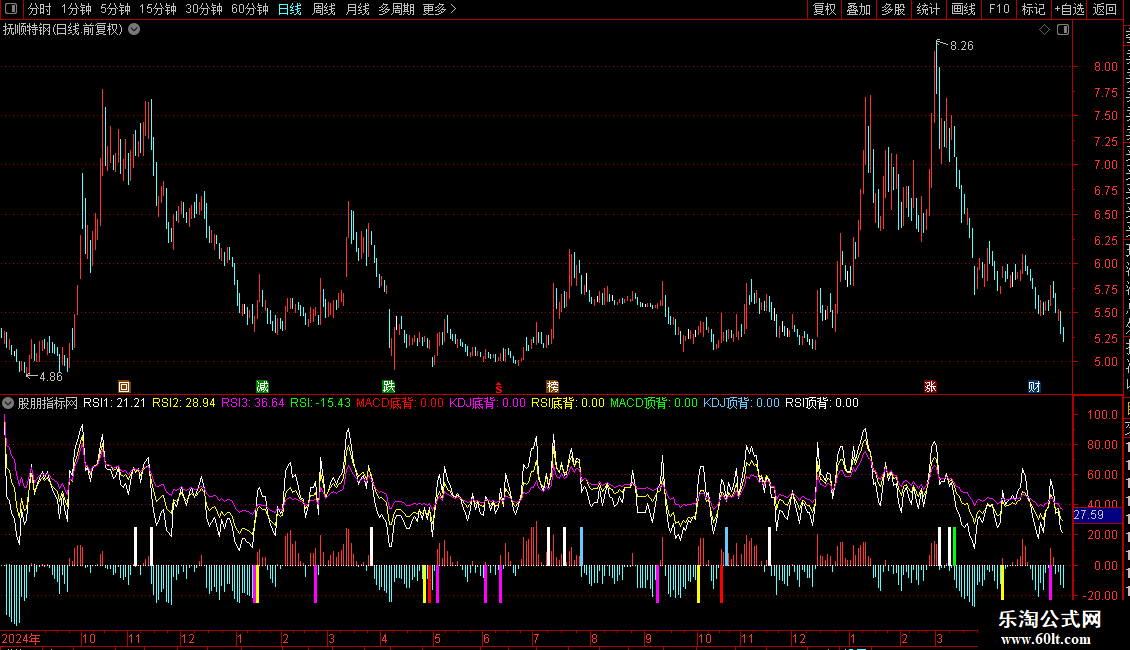
Task: Click the RSI顶背 indicator label
Action: (x=822, y=403)
